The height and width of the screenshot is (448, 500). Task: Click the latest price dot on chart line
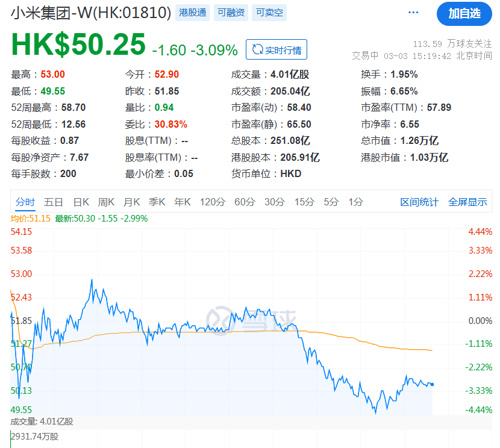(x=432, y=384)
